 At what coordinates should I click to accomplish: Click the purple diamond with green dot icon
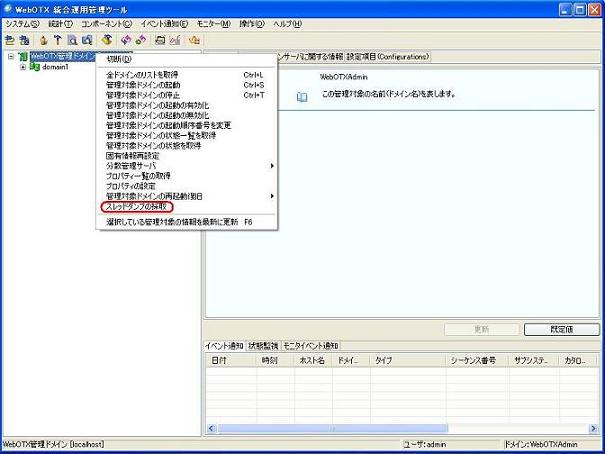(140, 40)
